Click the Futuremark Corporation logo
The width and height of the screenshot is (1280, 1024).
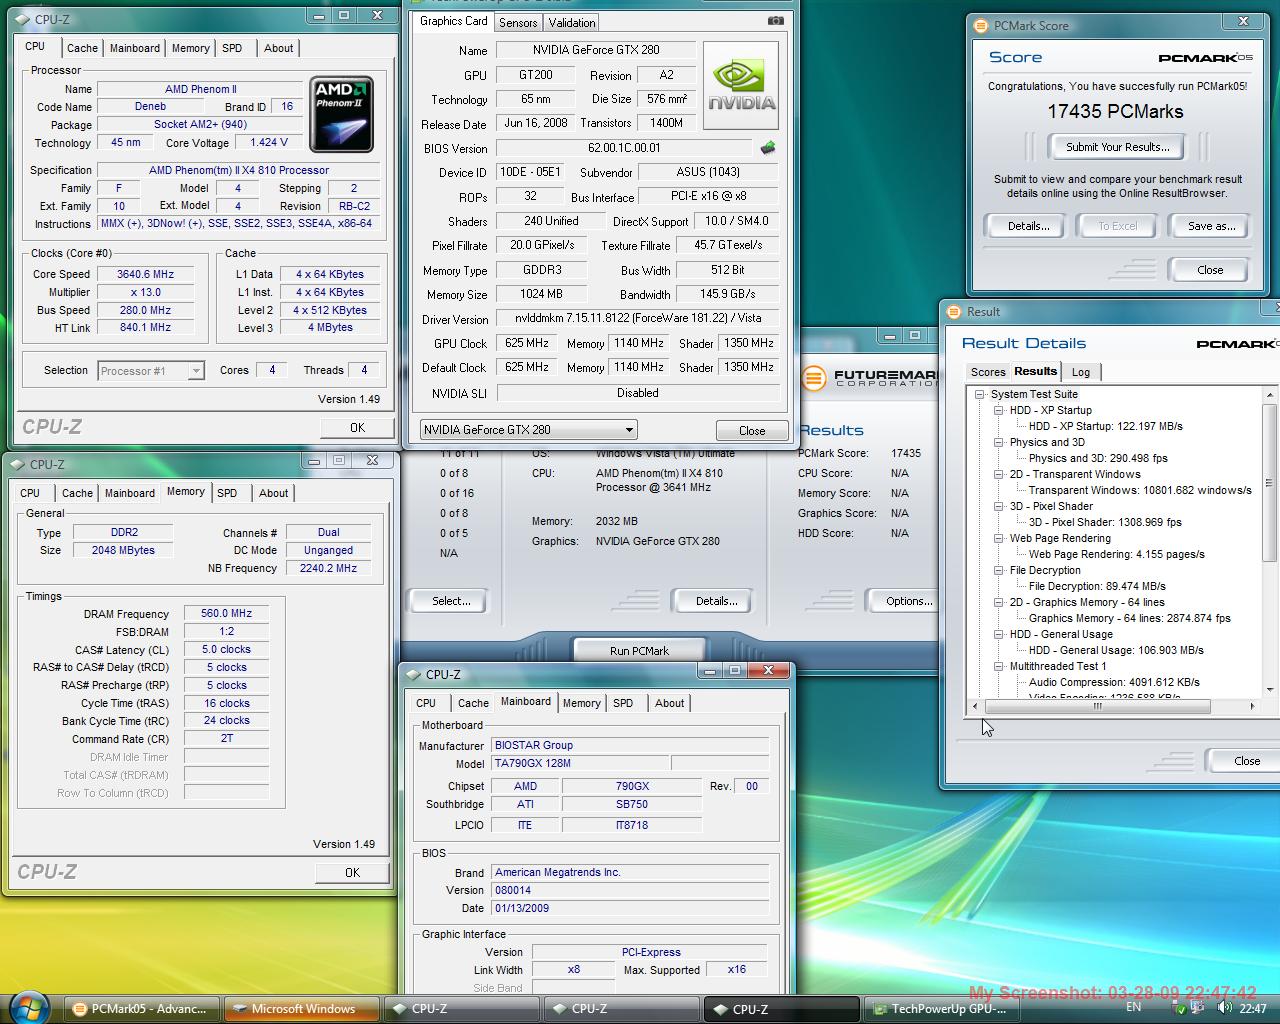(868, 377)
